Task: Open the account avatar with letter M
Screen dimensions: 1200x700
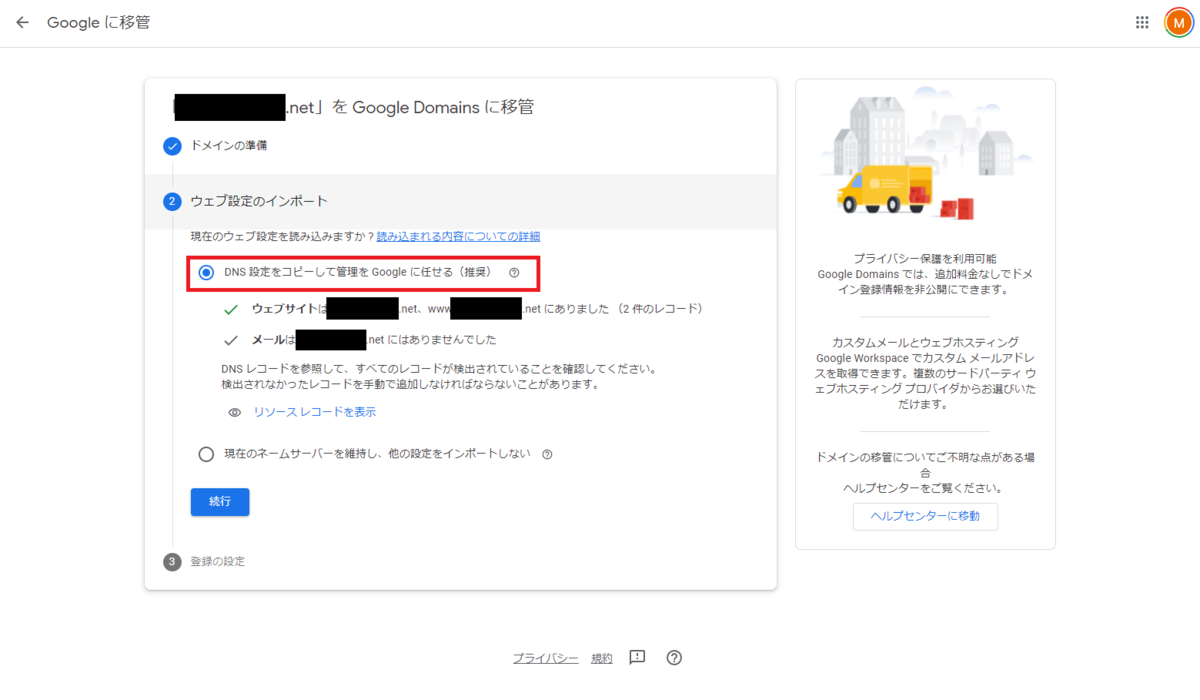Action: [1178, 23]
